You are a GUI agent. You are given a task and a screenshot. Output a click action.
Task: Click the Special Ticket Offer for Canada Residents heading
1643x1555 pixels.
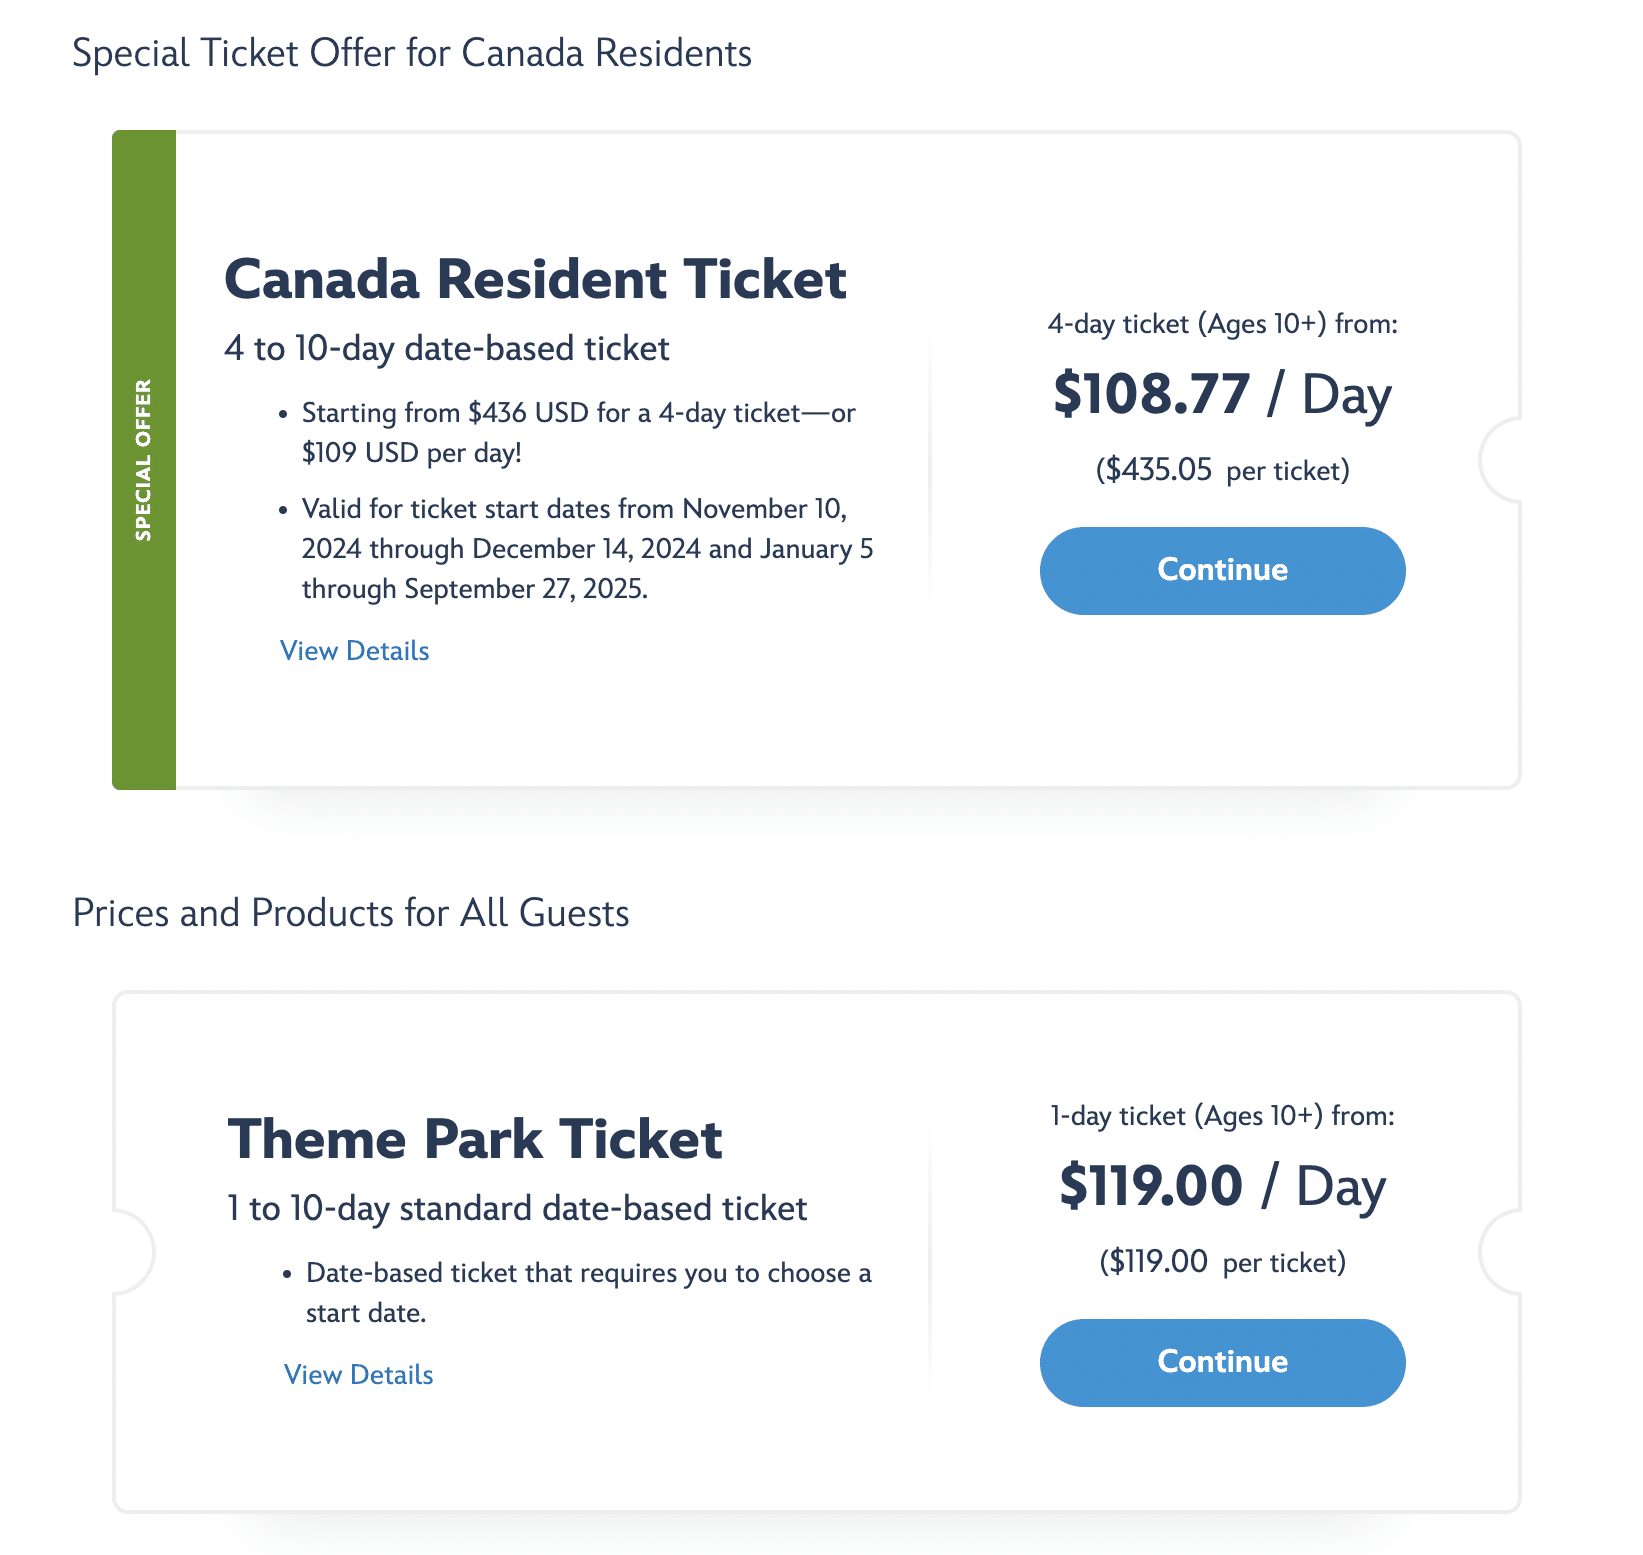412,53
